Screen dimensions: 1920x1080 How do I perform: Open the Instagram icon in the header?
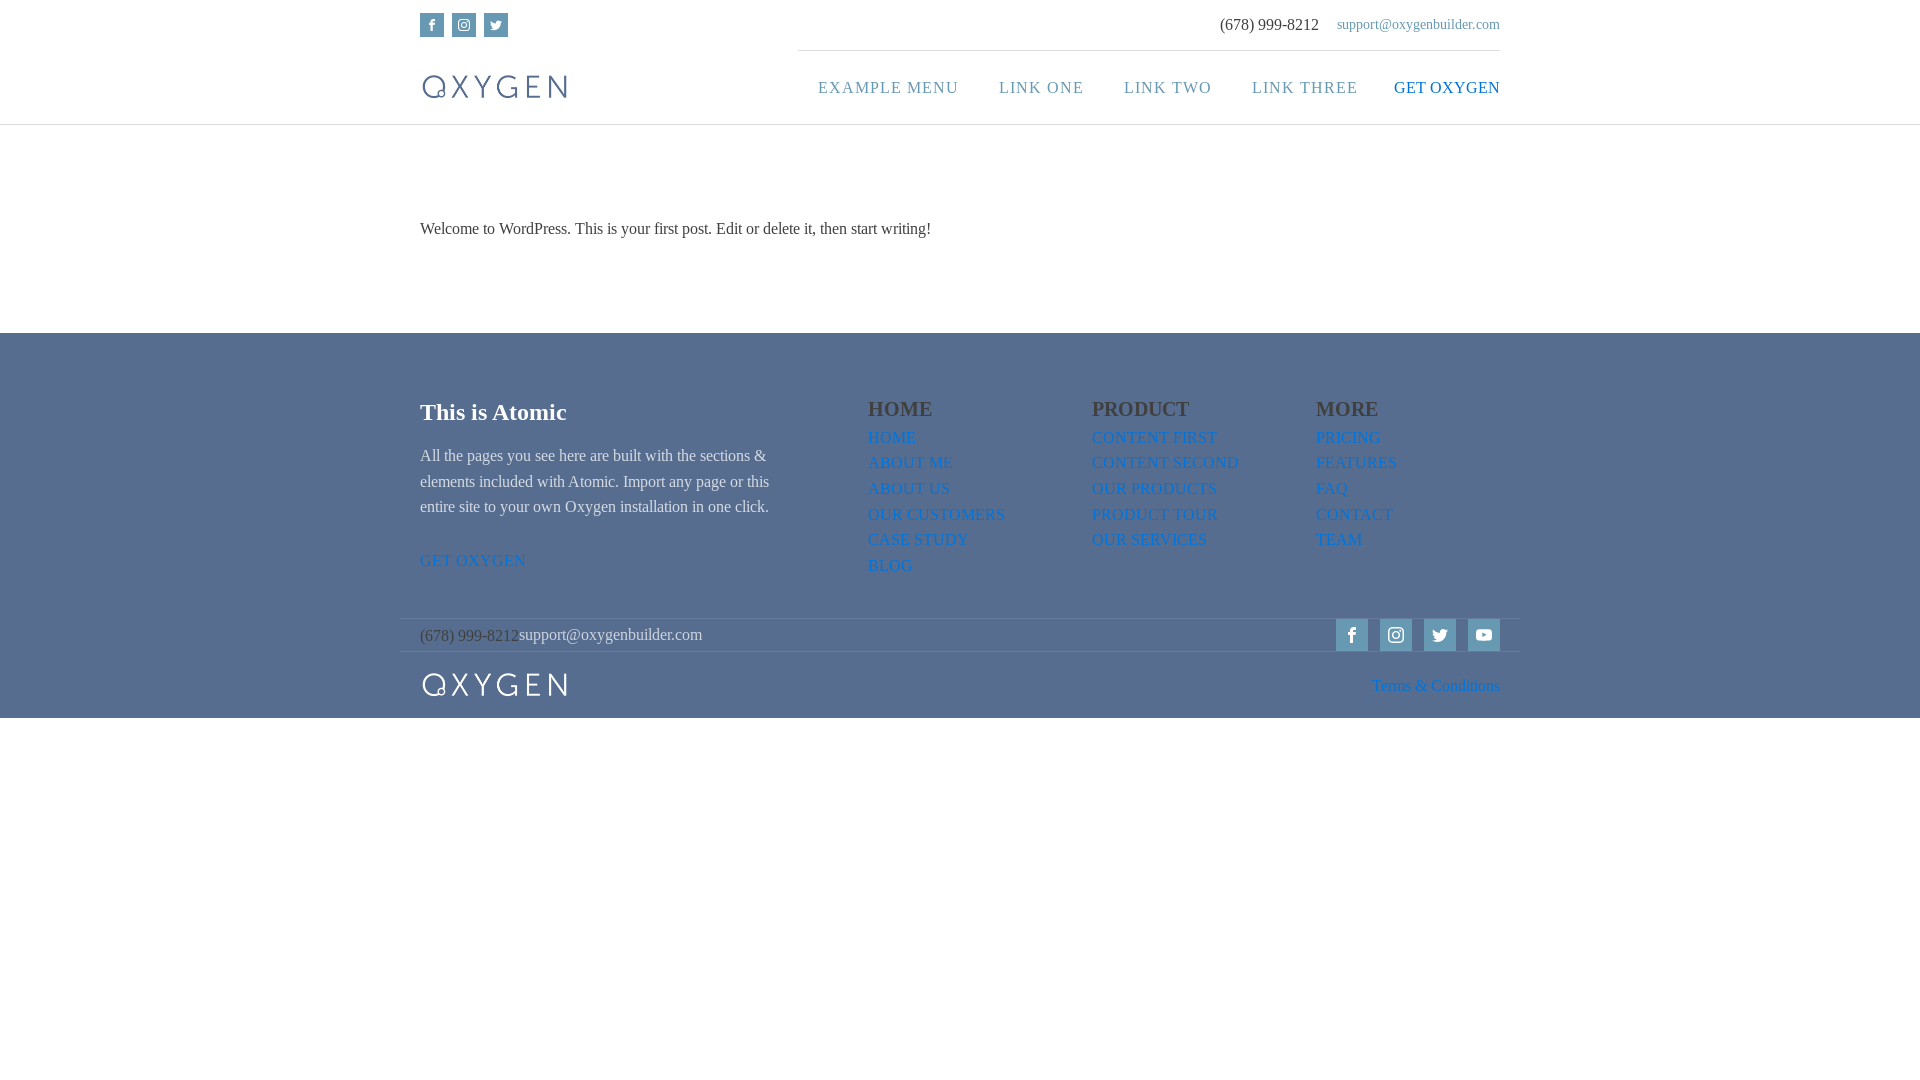[464, 25]
